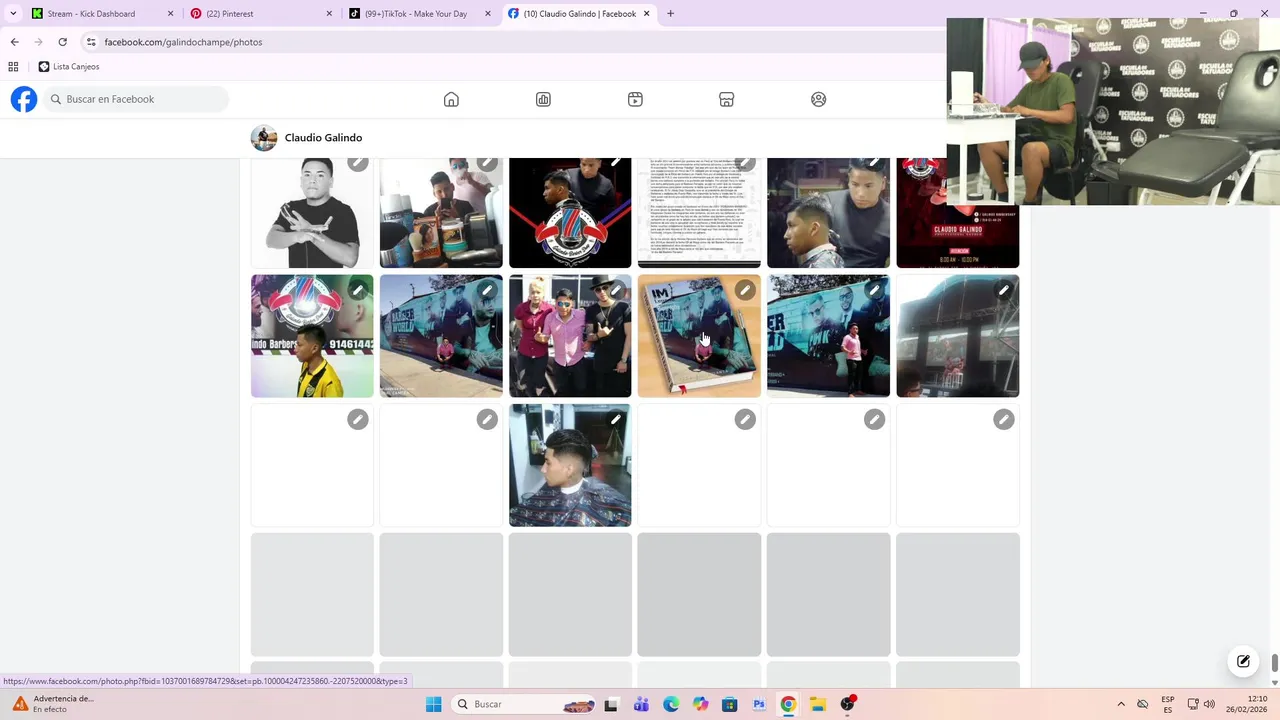Image resolution: width=1280 pixels, height=720 pixels.
Task: Click edit pencil on first blank loading tile
Action: [x=358, y=419]
